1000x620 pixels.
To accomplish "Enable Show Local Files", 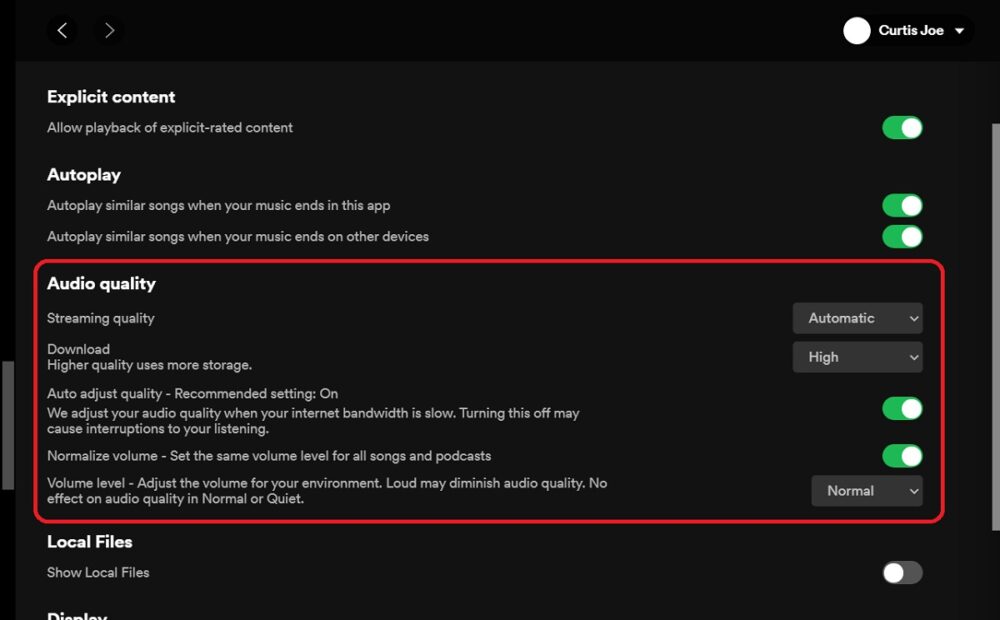I will [901, 572].
